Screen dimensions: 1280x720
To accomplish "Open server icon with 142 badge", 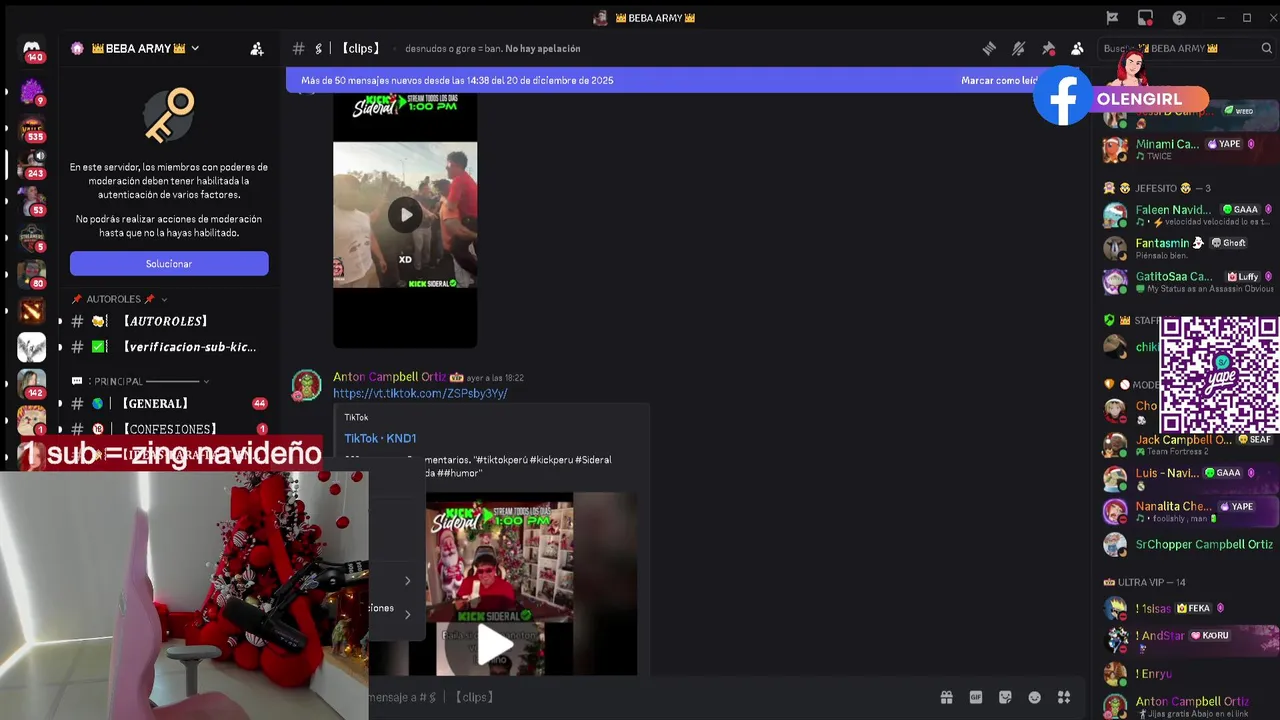I will 32,383.
